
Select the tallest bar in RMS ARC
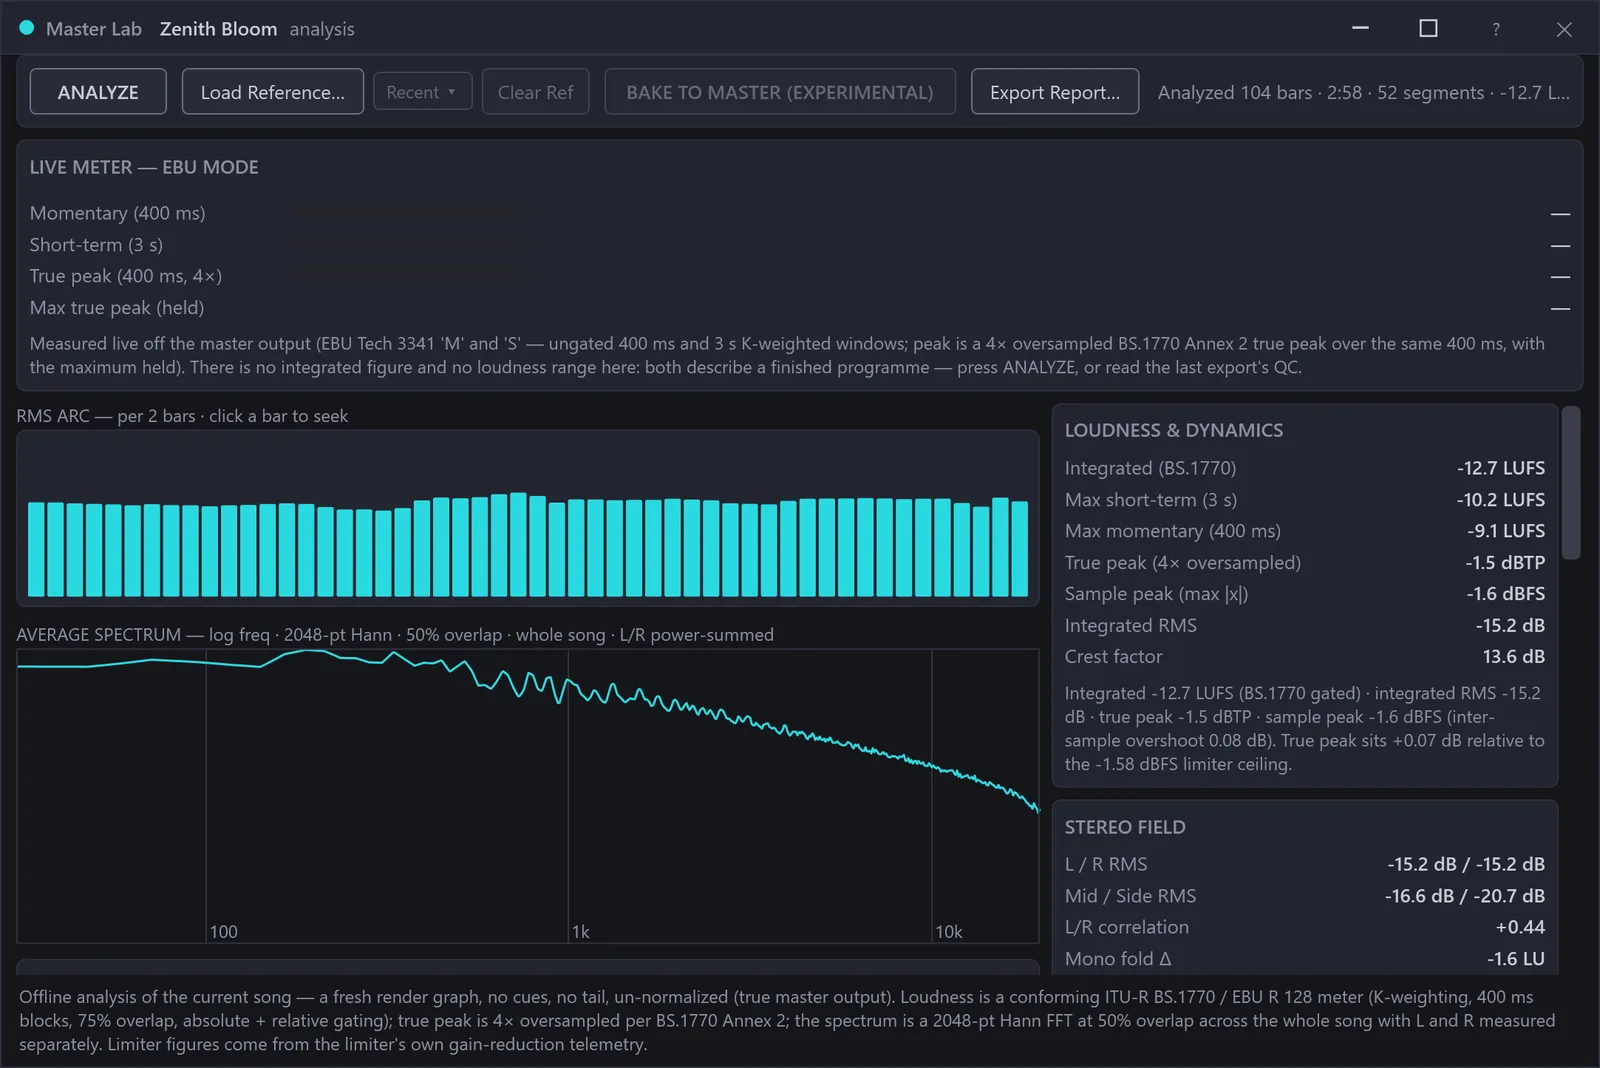tap(518, 545)
